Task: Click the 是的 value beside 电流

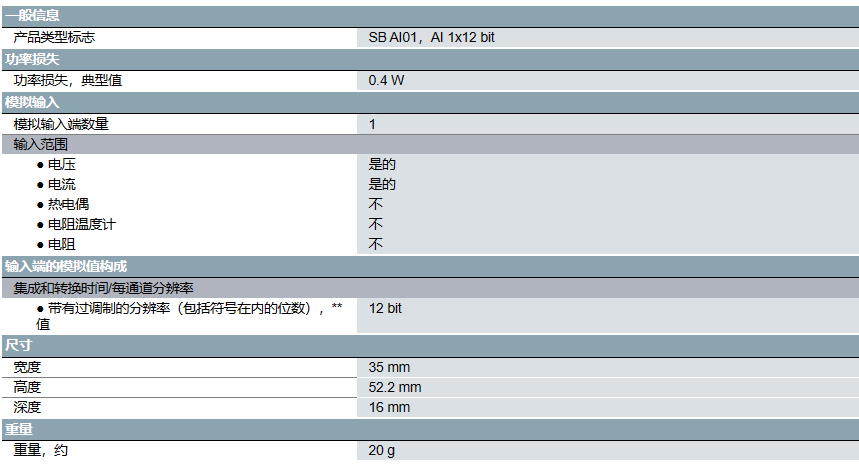Action: pos(382,184)
